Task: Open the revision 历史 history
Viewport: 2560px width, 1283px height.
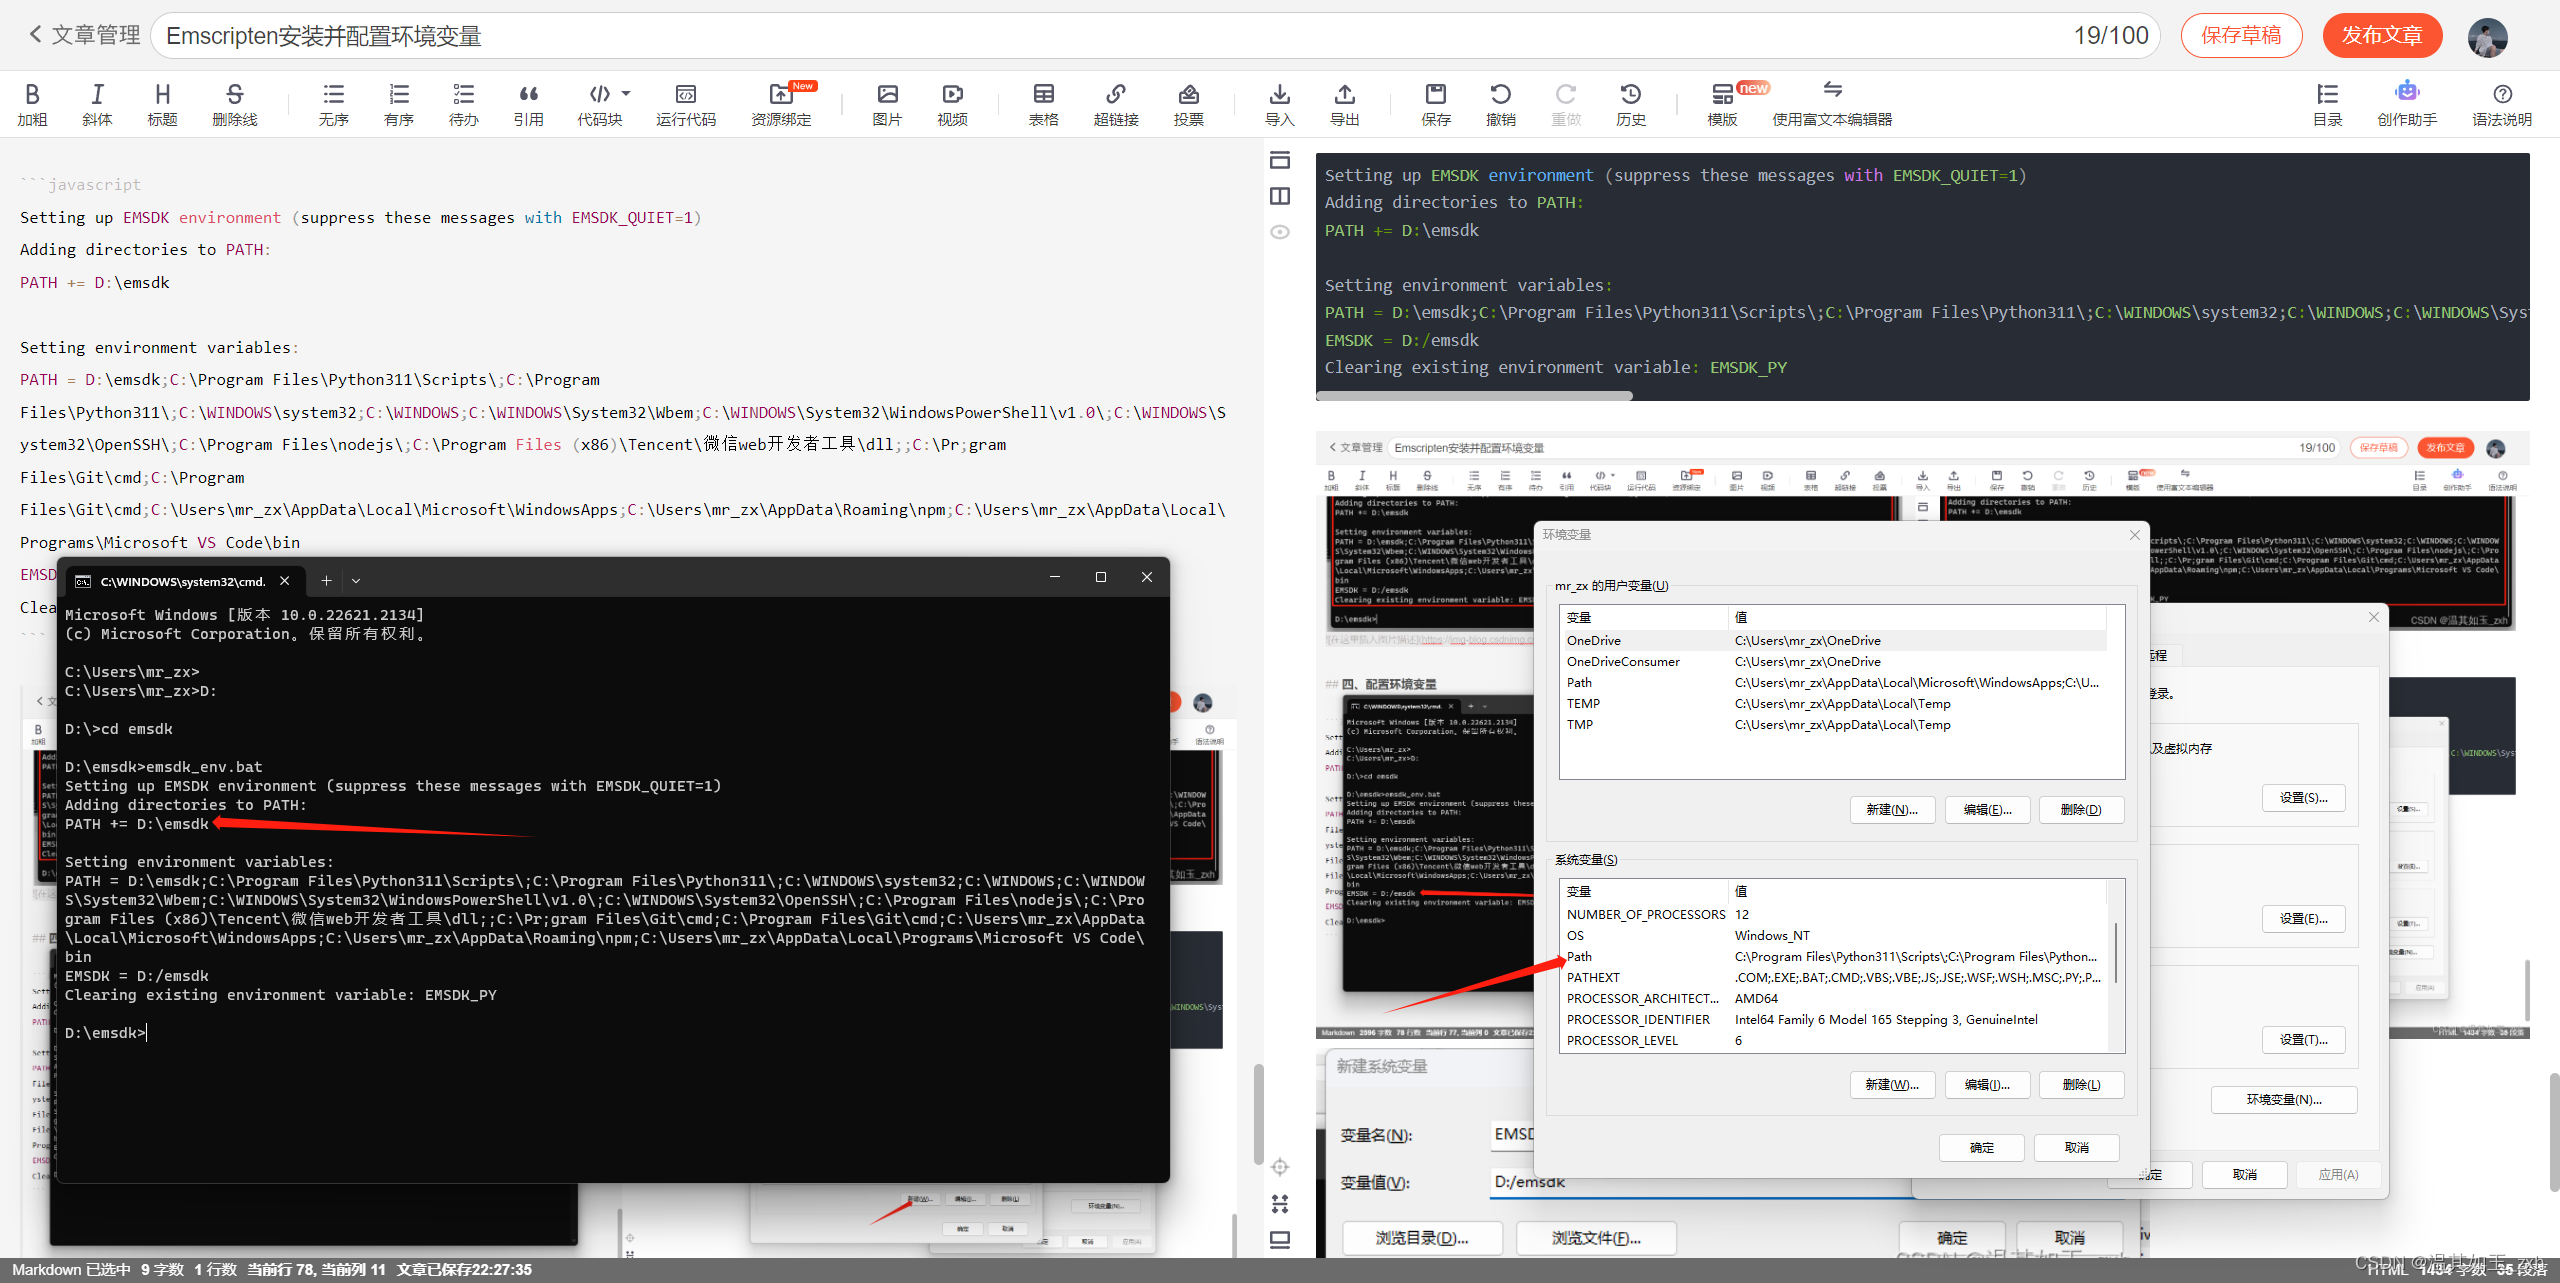Action: click(x=1630, y=104)
